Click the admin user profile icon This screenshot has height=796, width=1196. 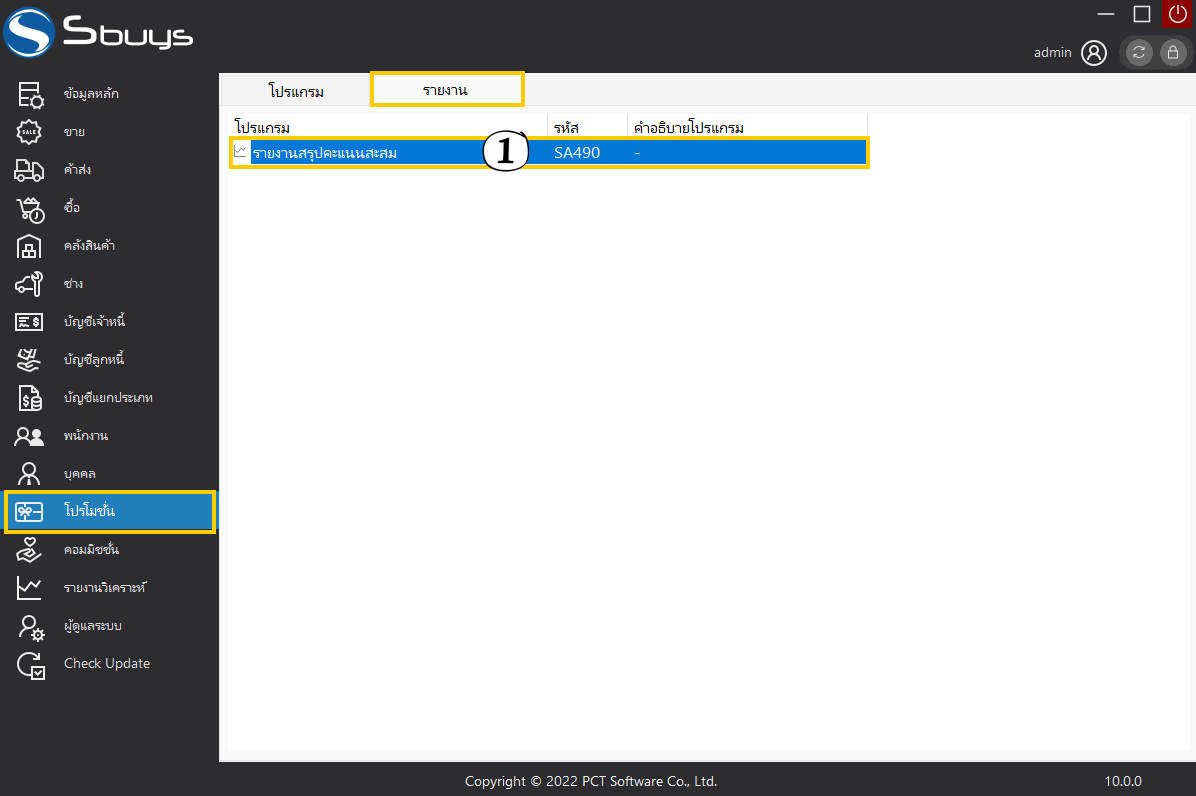[1094, 53]
